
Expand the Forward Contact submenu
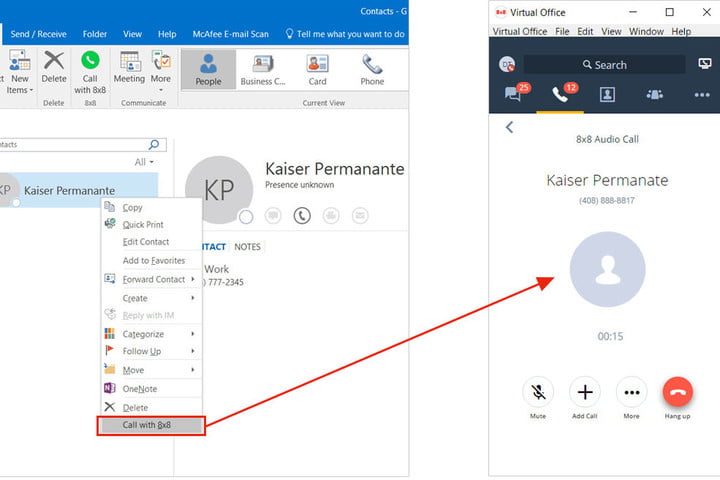[153, 279]
